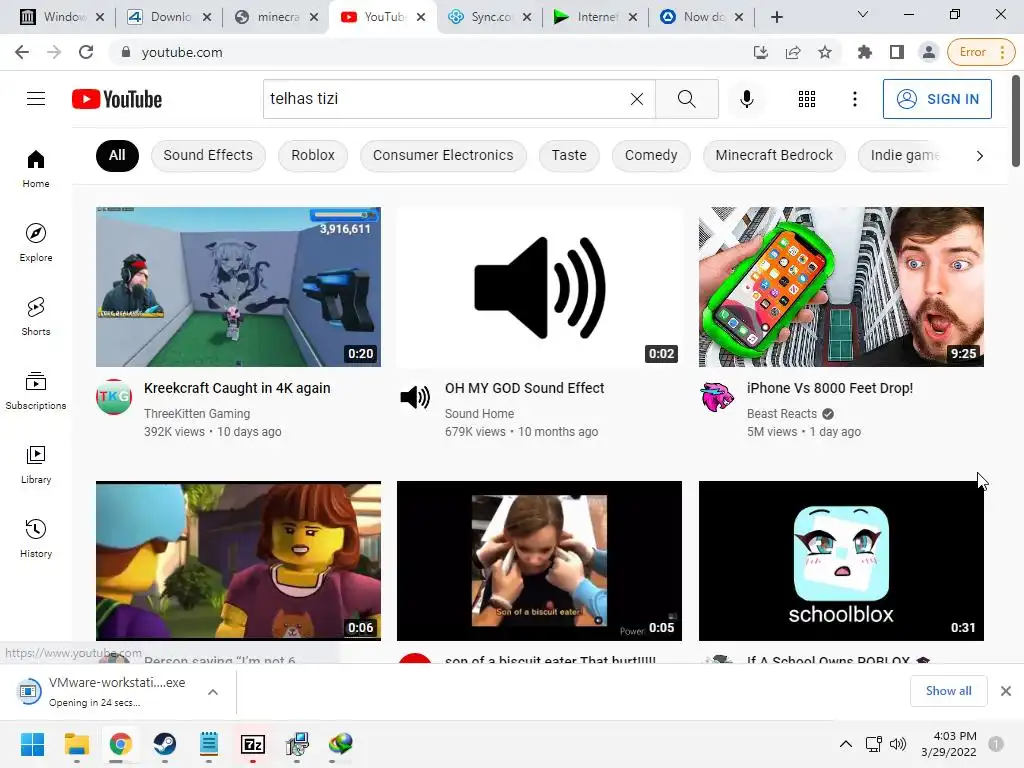
Task: Show hidden system tray icons
Action: pos(846,744)
